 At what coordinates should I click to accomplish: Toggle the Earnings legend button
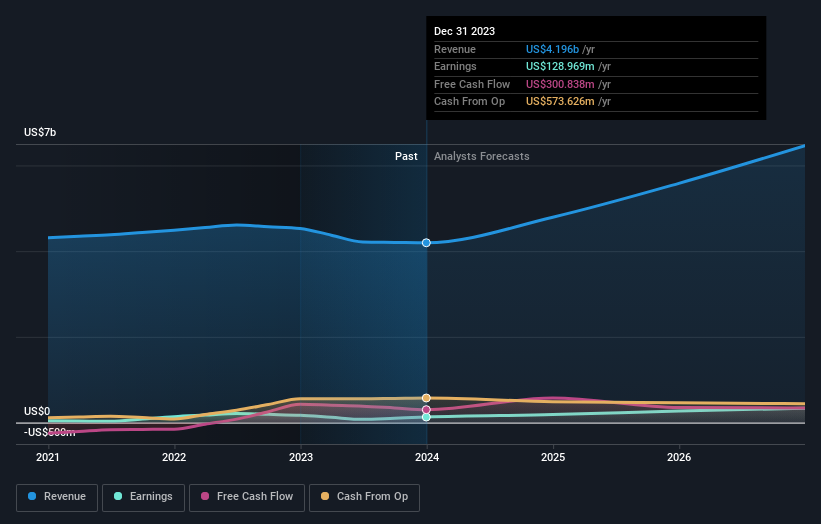click(143, 497)
